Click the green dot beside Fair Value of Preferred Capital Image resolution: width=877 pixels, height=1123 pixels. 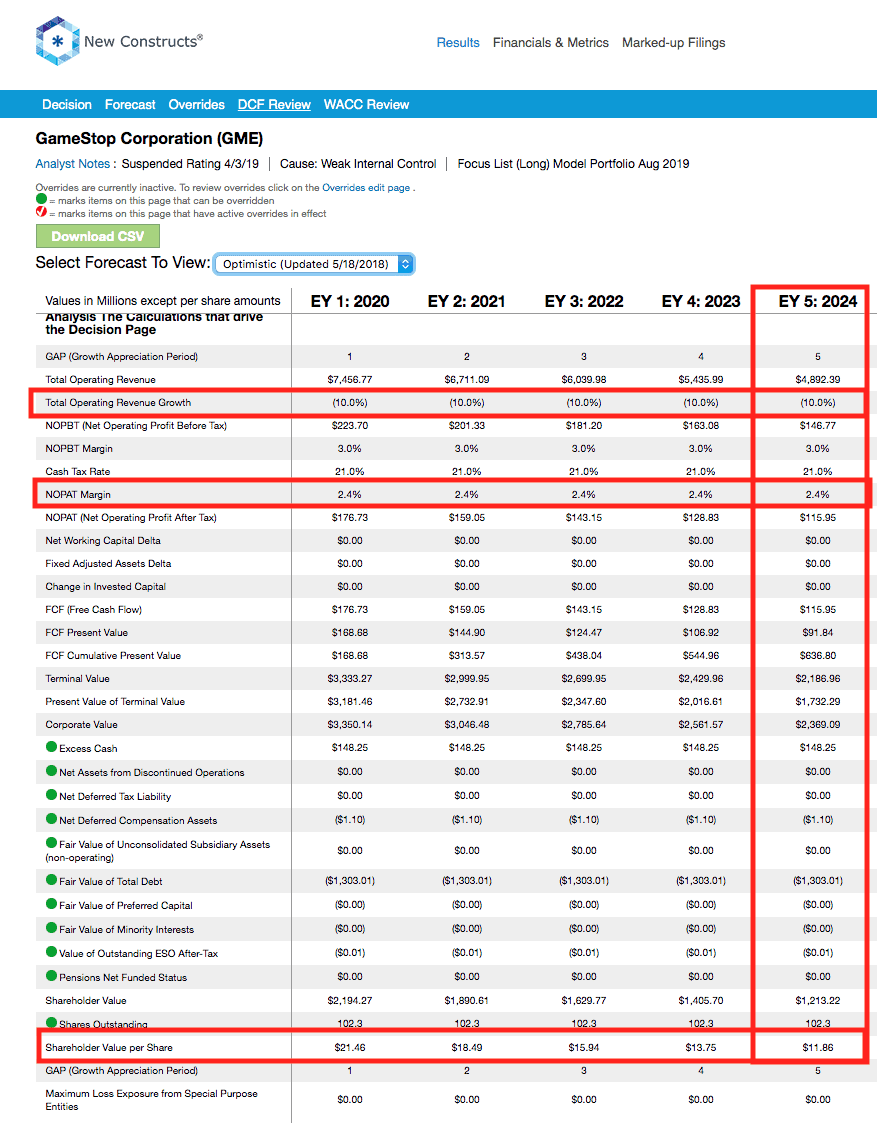[52, 904]
